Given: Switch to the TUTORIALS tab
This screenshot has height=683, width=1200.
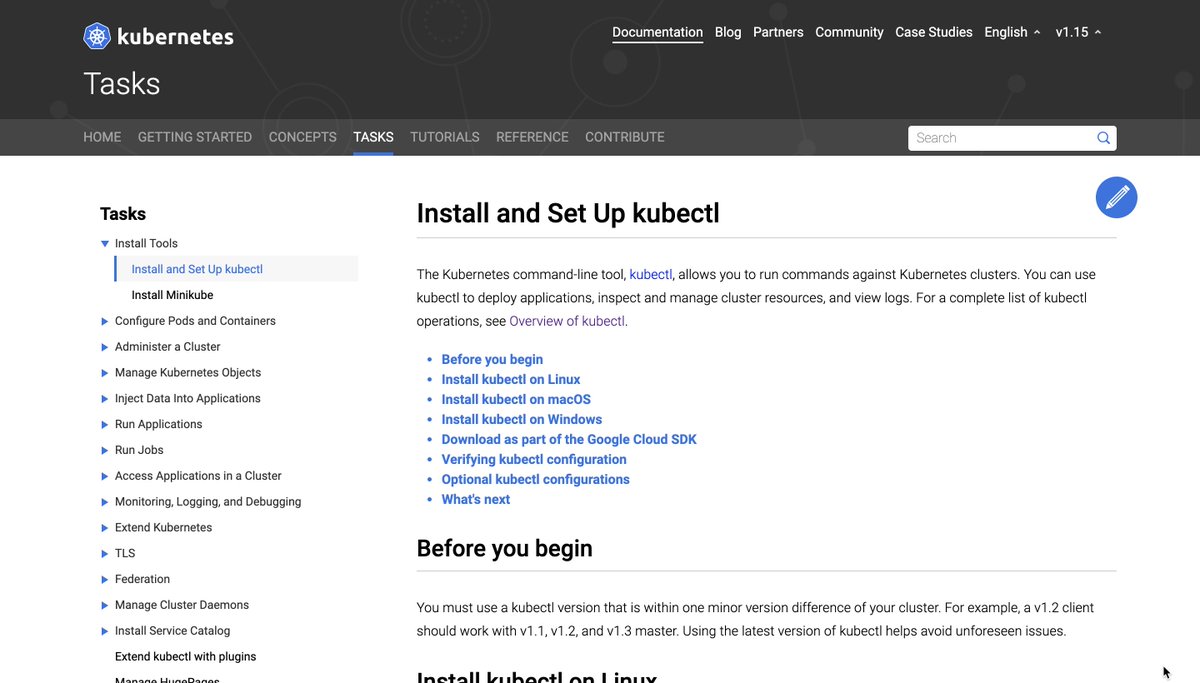Looking at the screenshot, I should click(445, 137).
